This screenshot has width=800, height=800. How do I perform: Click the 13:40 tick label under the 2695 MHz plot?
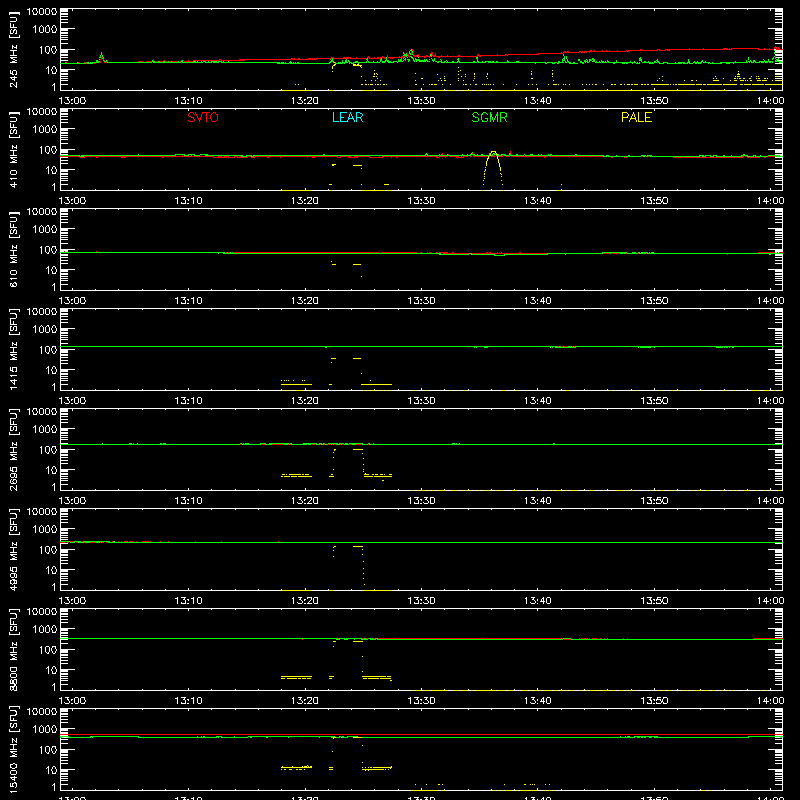point(538,501)
